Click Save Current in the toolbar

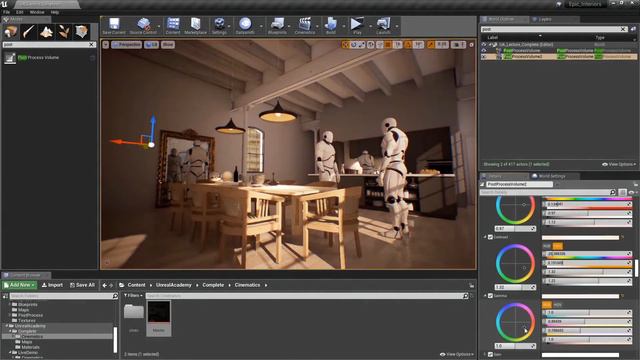[x=114, y=26]
